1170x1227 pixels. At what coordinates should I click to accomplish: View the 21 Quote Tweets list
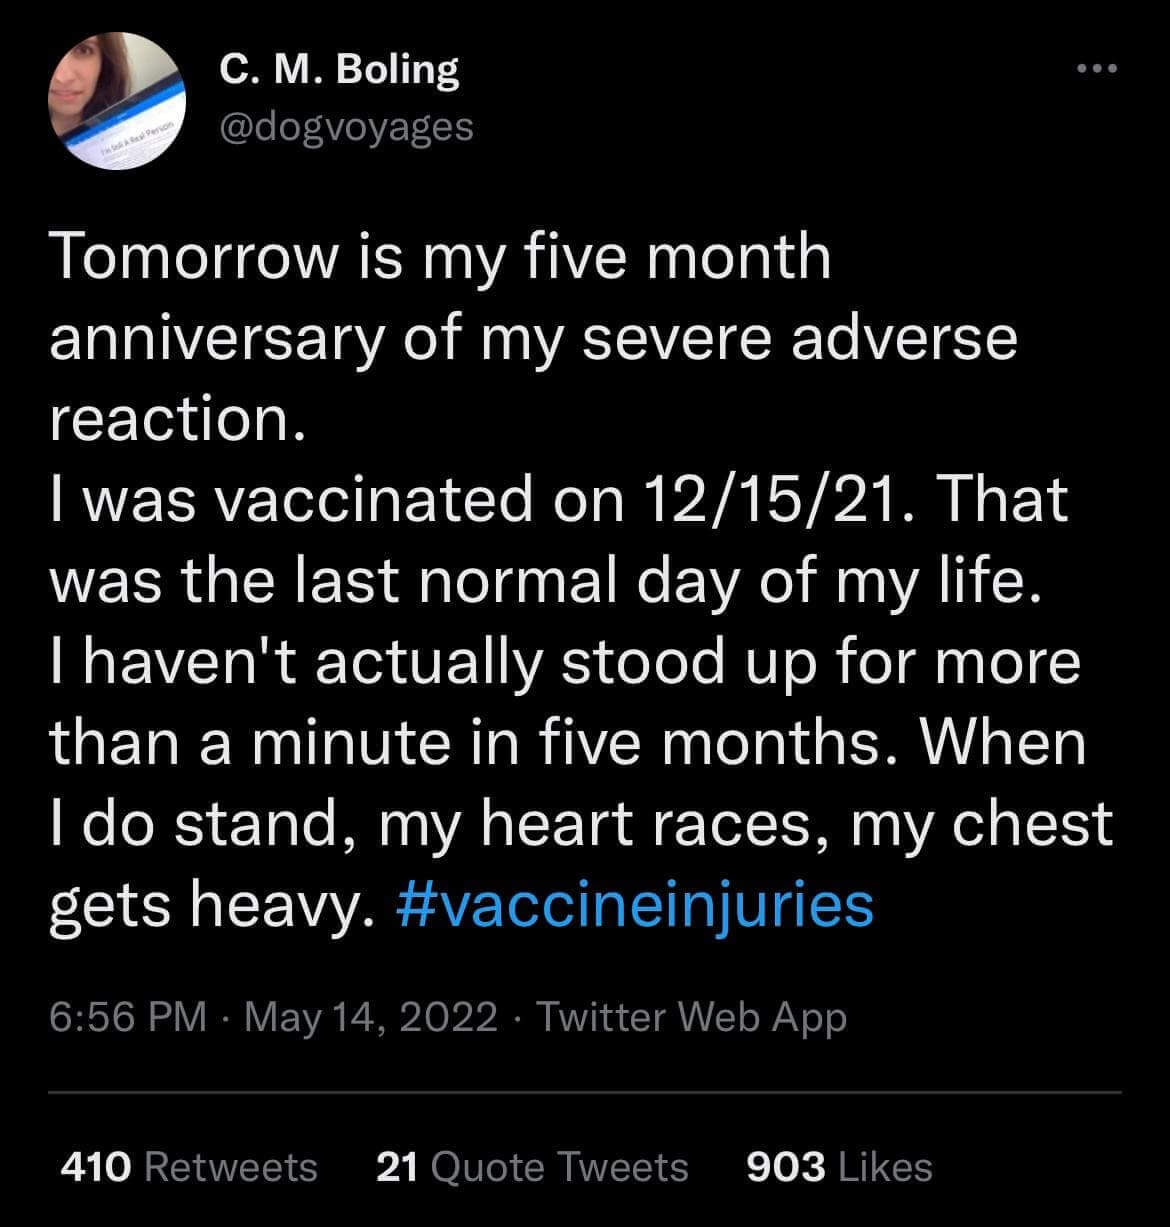532,1167
